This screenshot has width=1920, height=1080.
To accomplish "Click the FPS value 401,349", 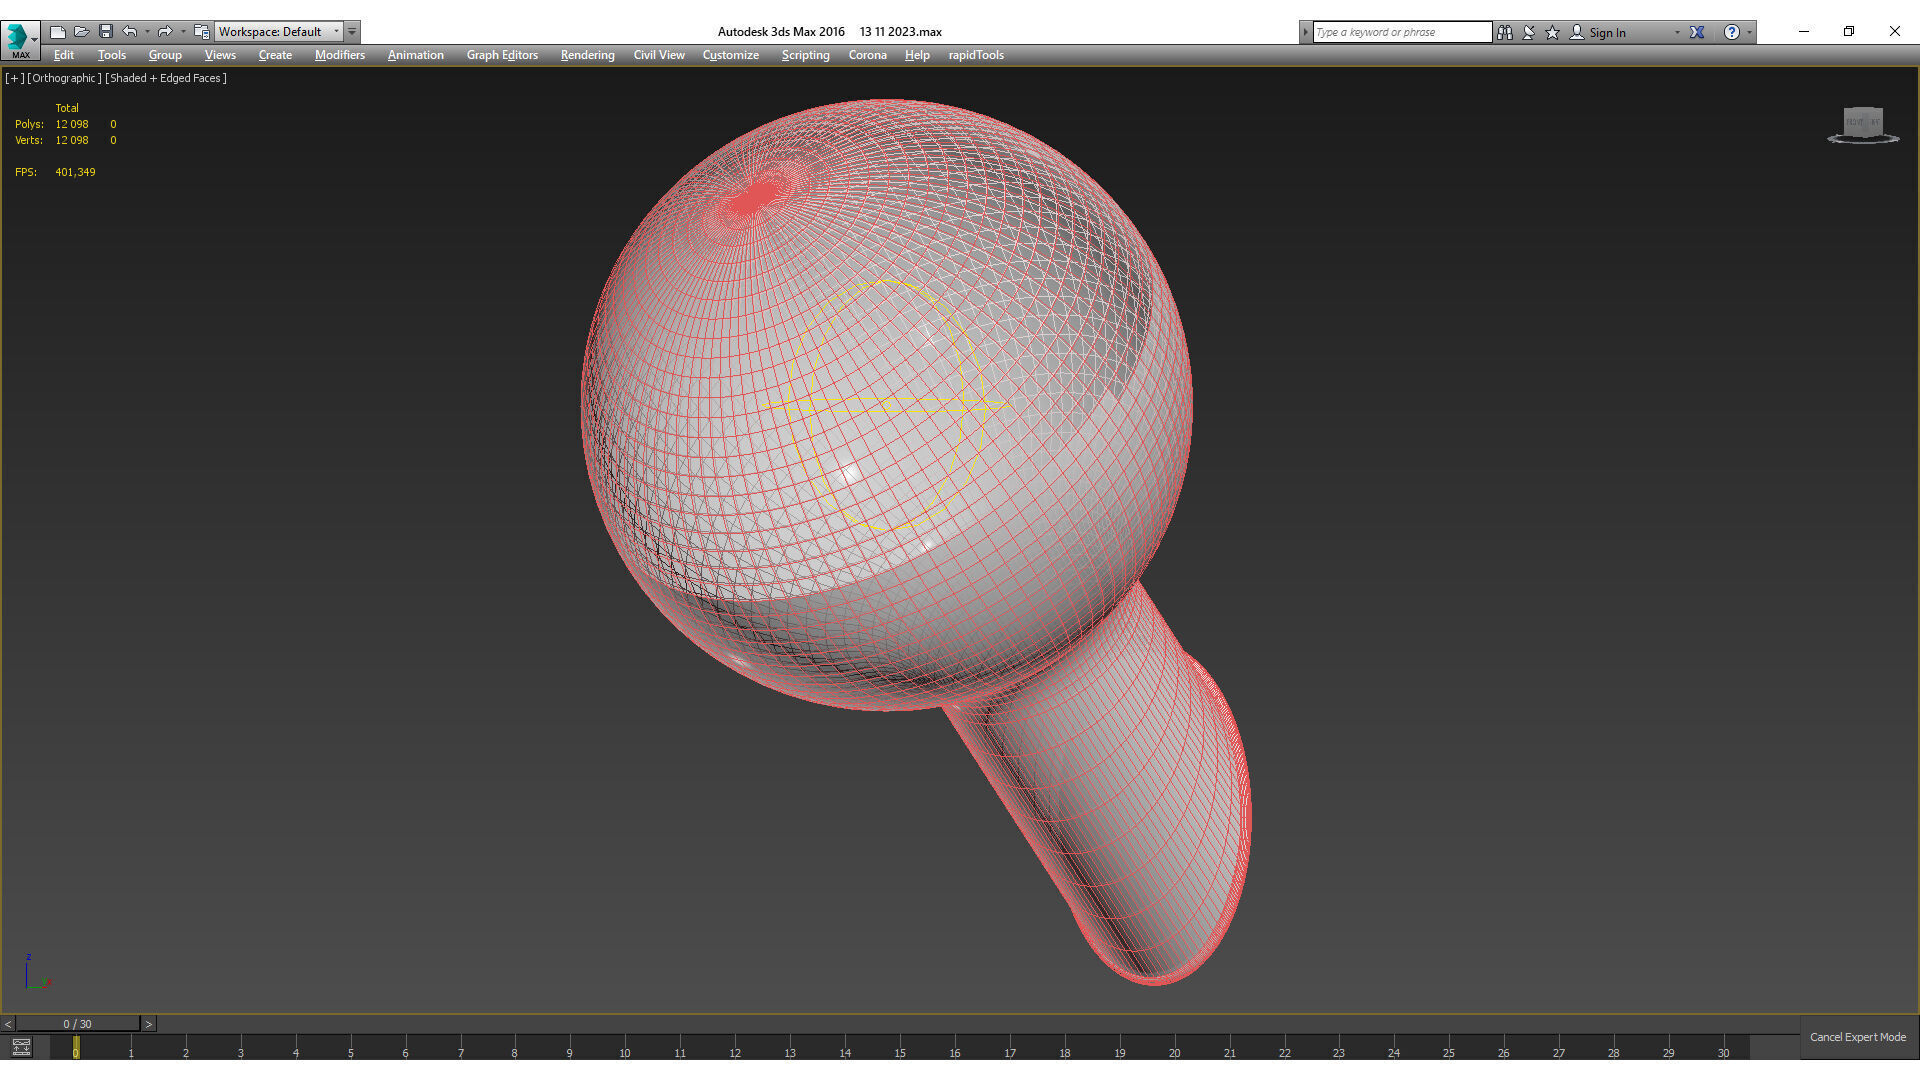I will [x=75, y=172].
